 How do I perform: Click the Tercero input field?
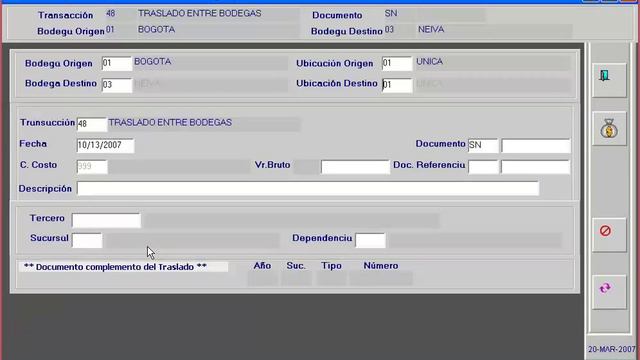[106, 220]
